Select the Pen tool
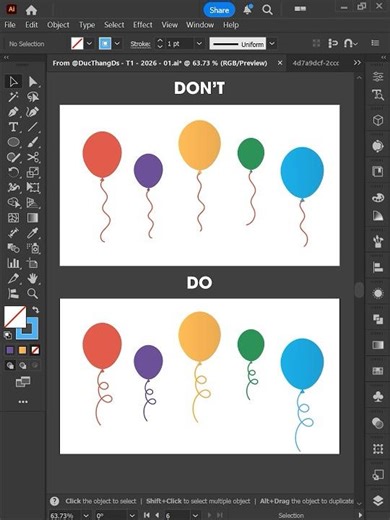 tap(13, 112)
